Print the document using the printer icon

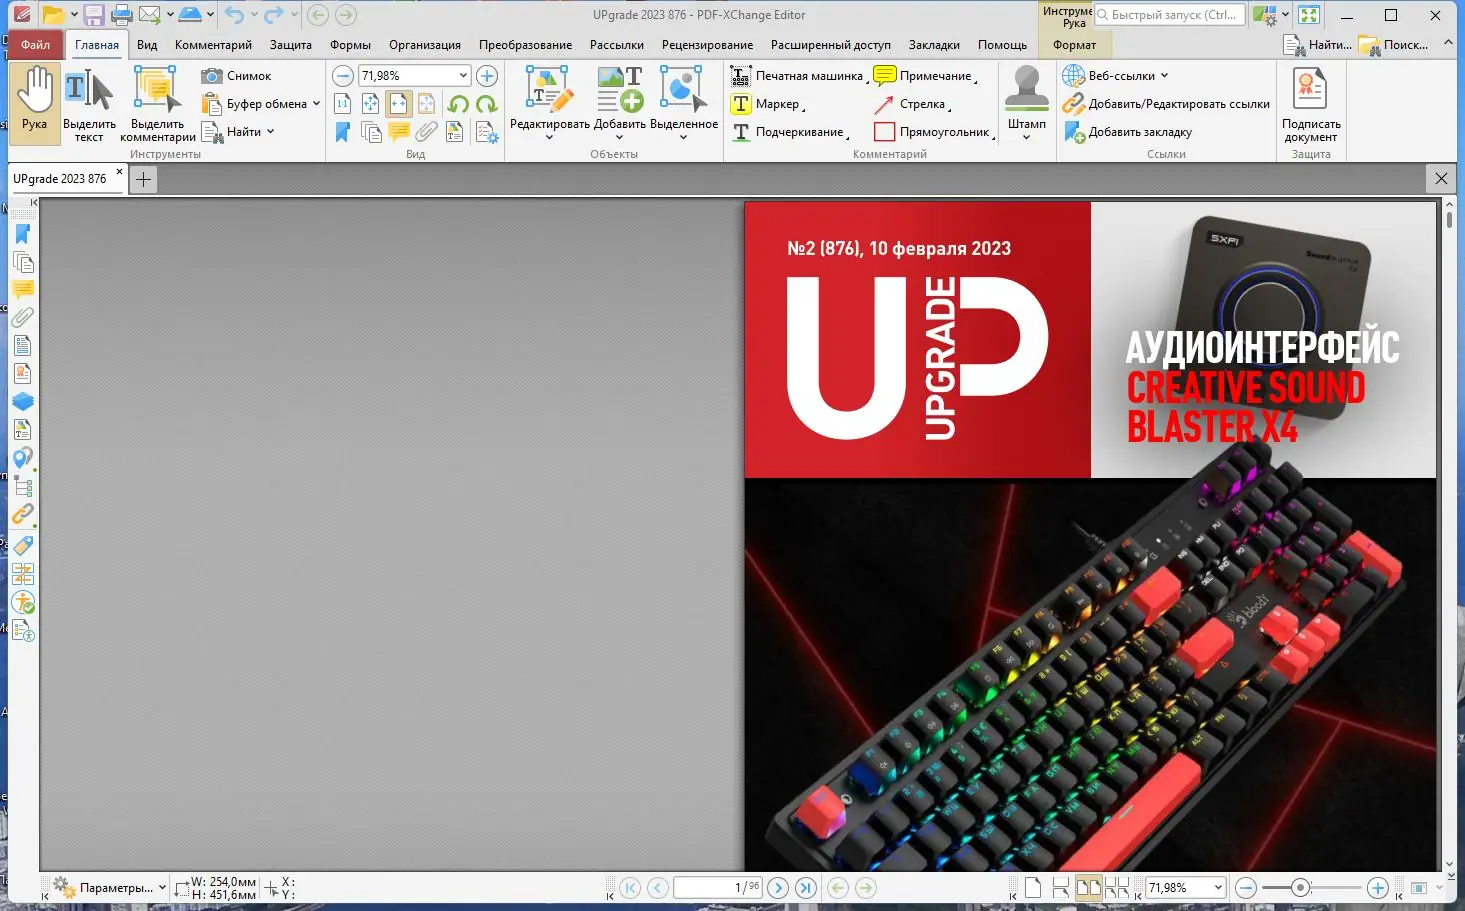pos(122,15)
